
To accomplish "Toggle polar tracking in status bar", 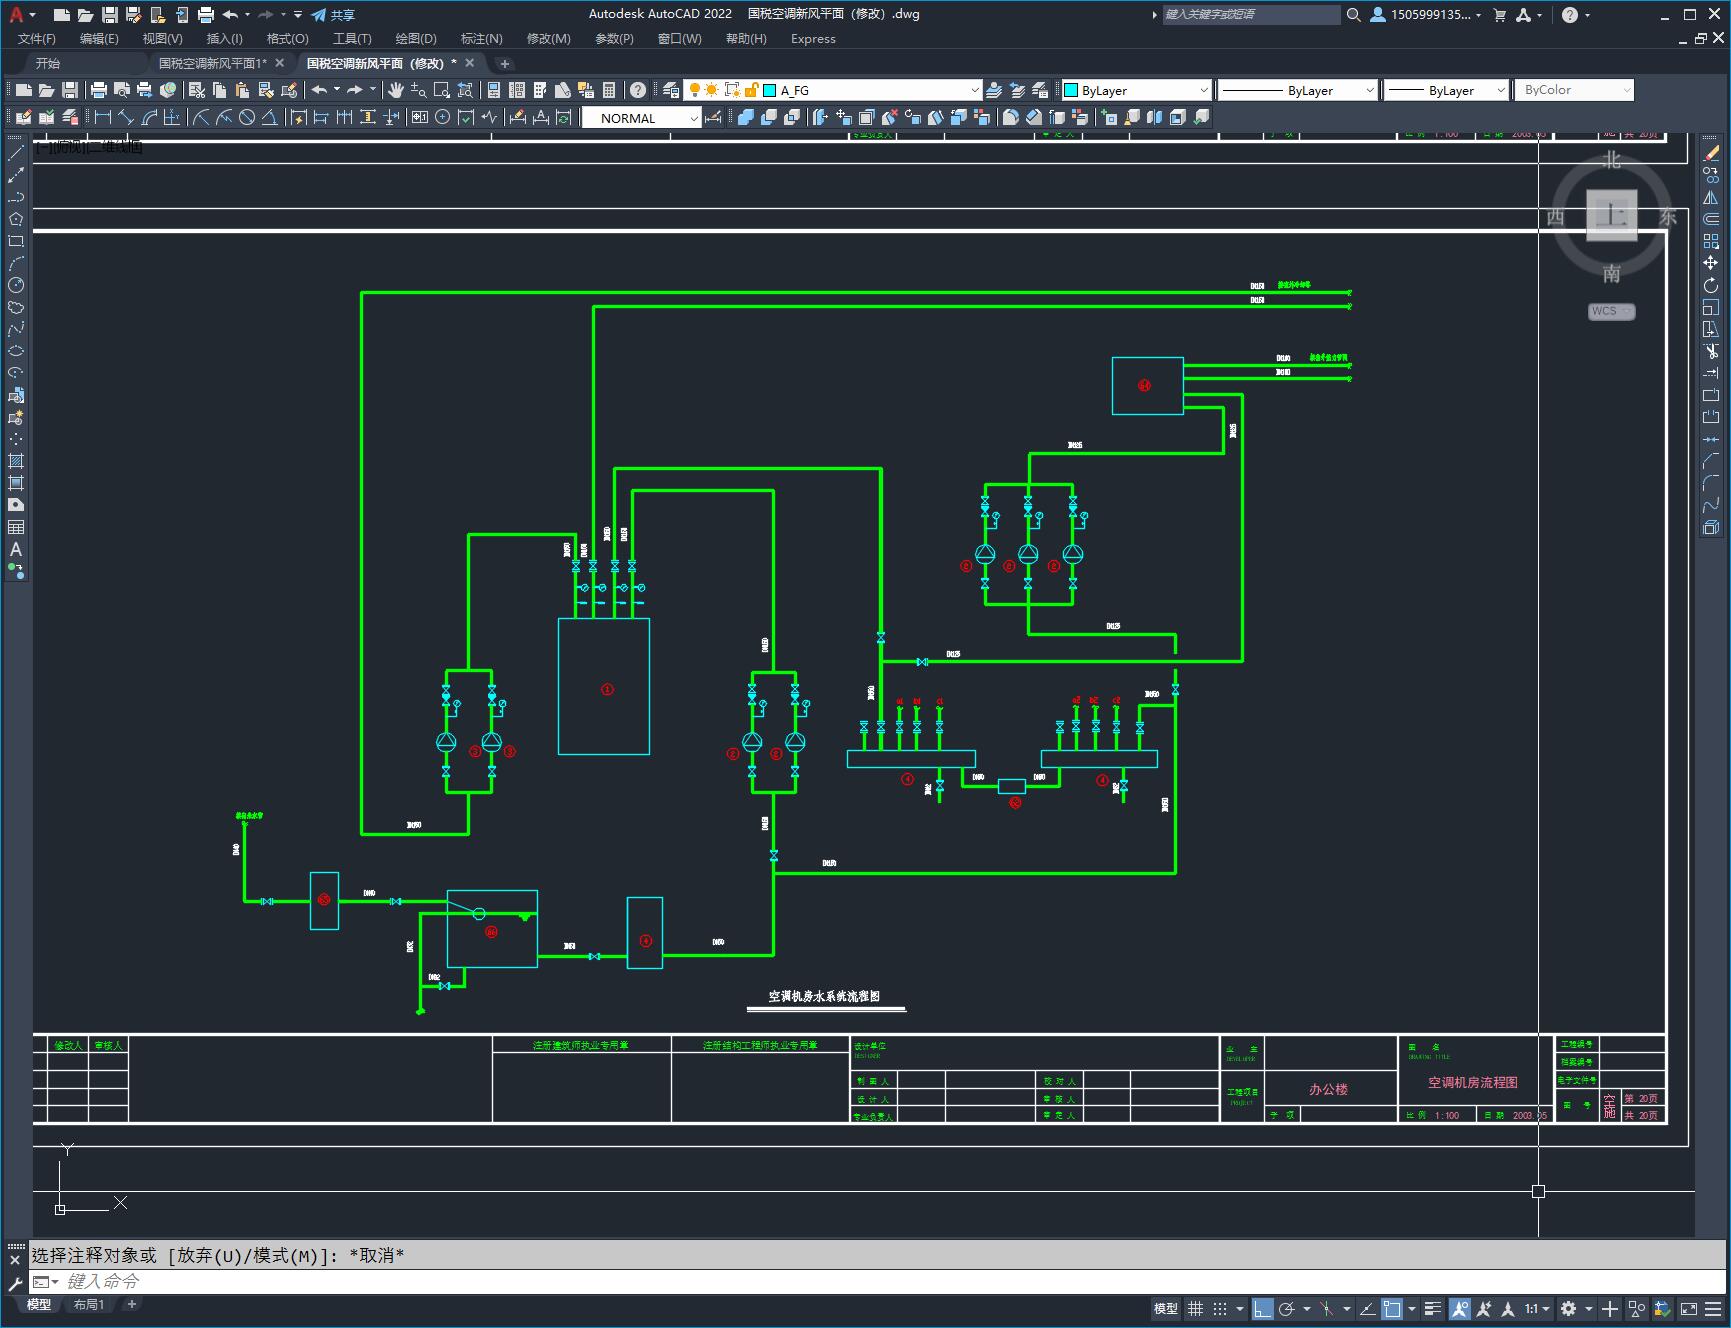I will 1287,1308.
